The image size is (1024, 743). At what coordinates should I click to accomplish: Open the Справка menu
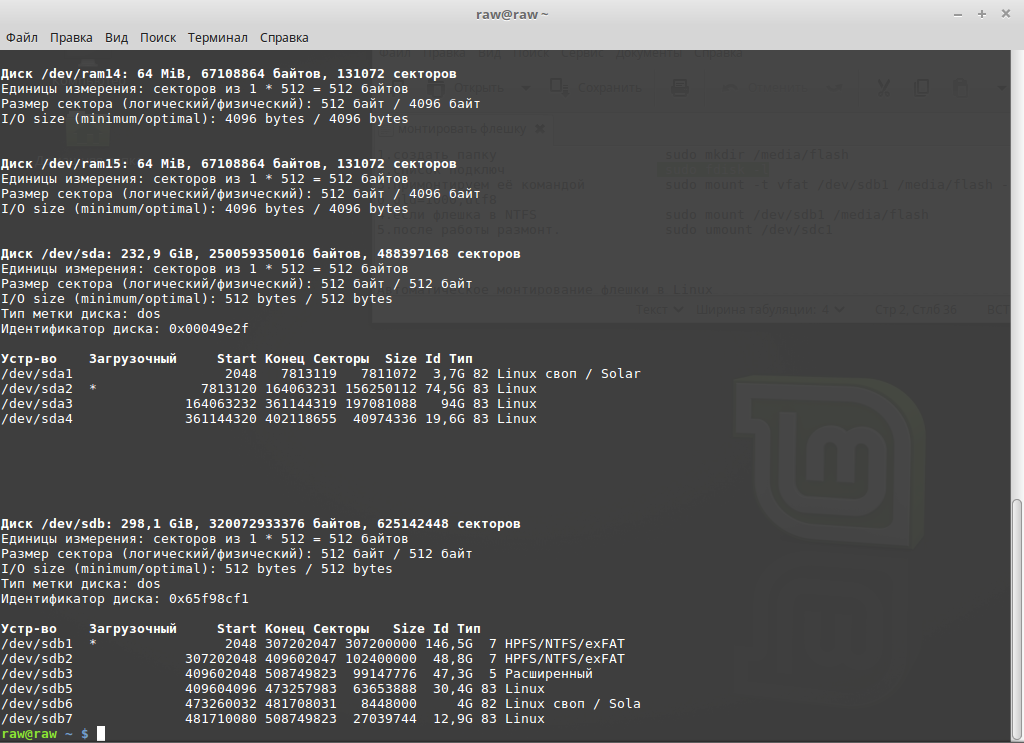pyautogui.click(x=284, y=37)
